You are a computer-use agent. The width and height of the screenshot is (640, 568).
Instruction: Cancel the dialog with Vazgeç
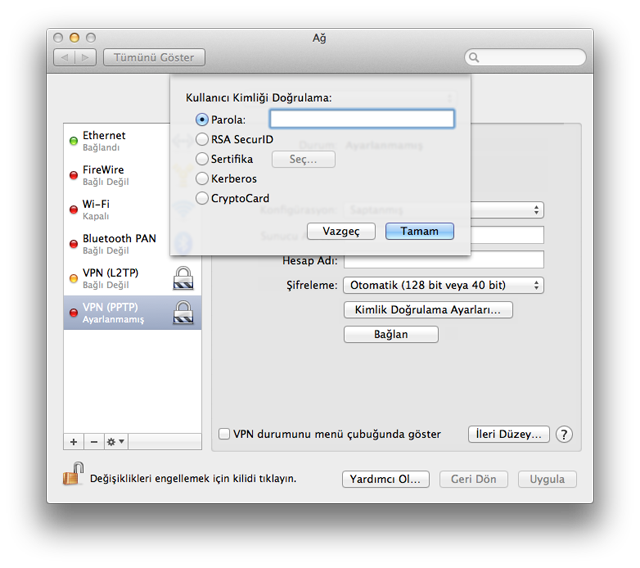click(341, 231)
